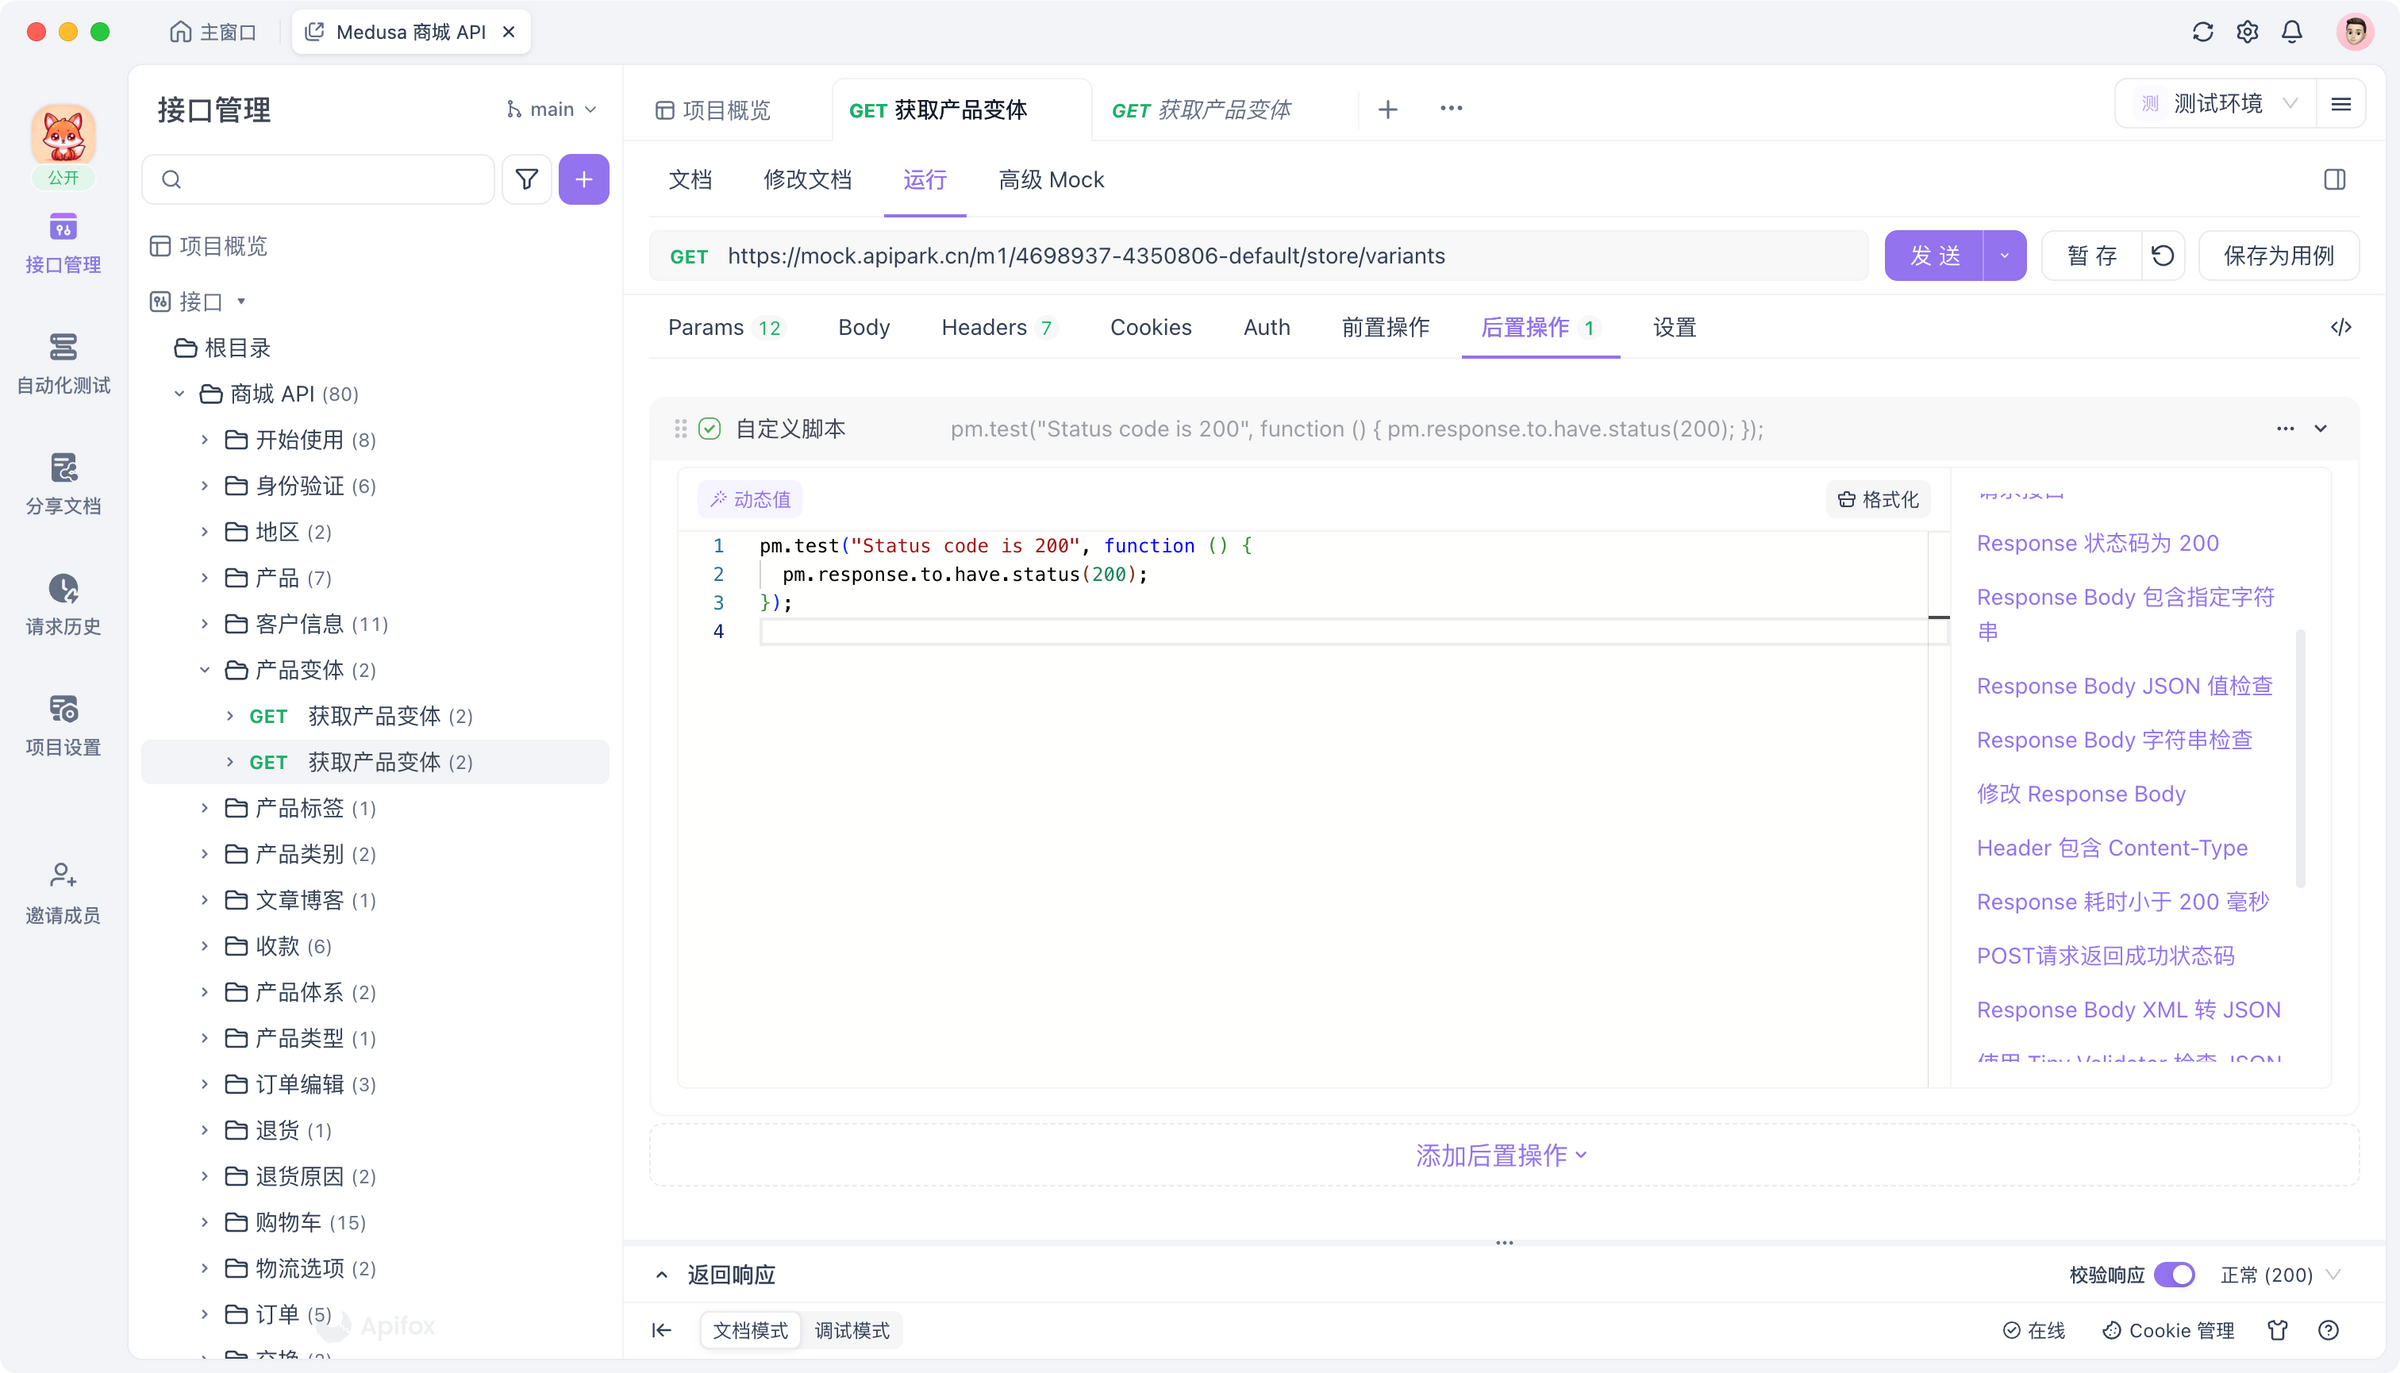Screen dimensions: 2400x1373
Task: Expand the 购物车 folder
Action: click(x=205, y=1222)
